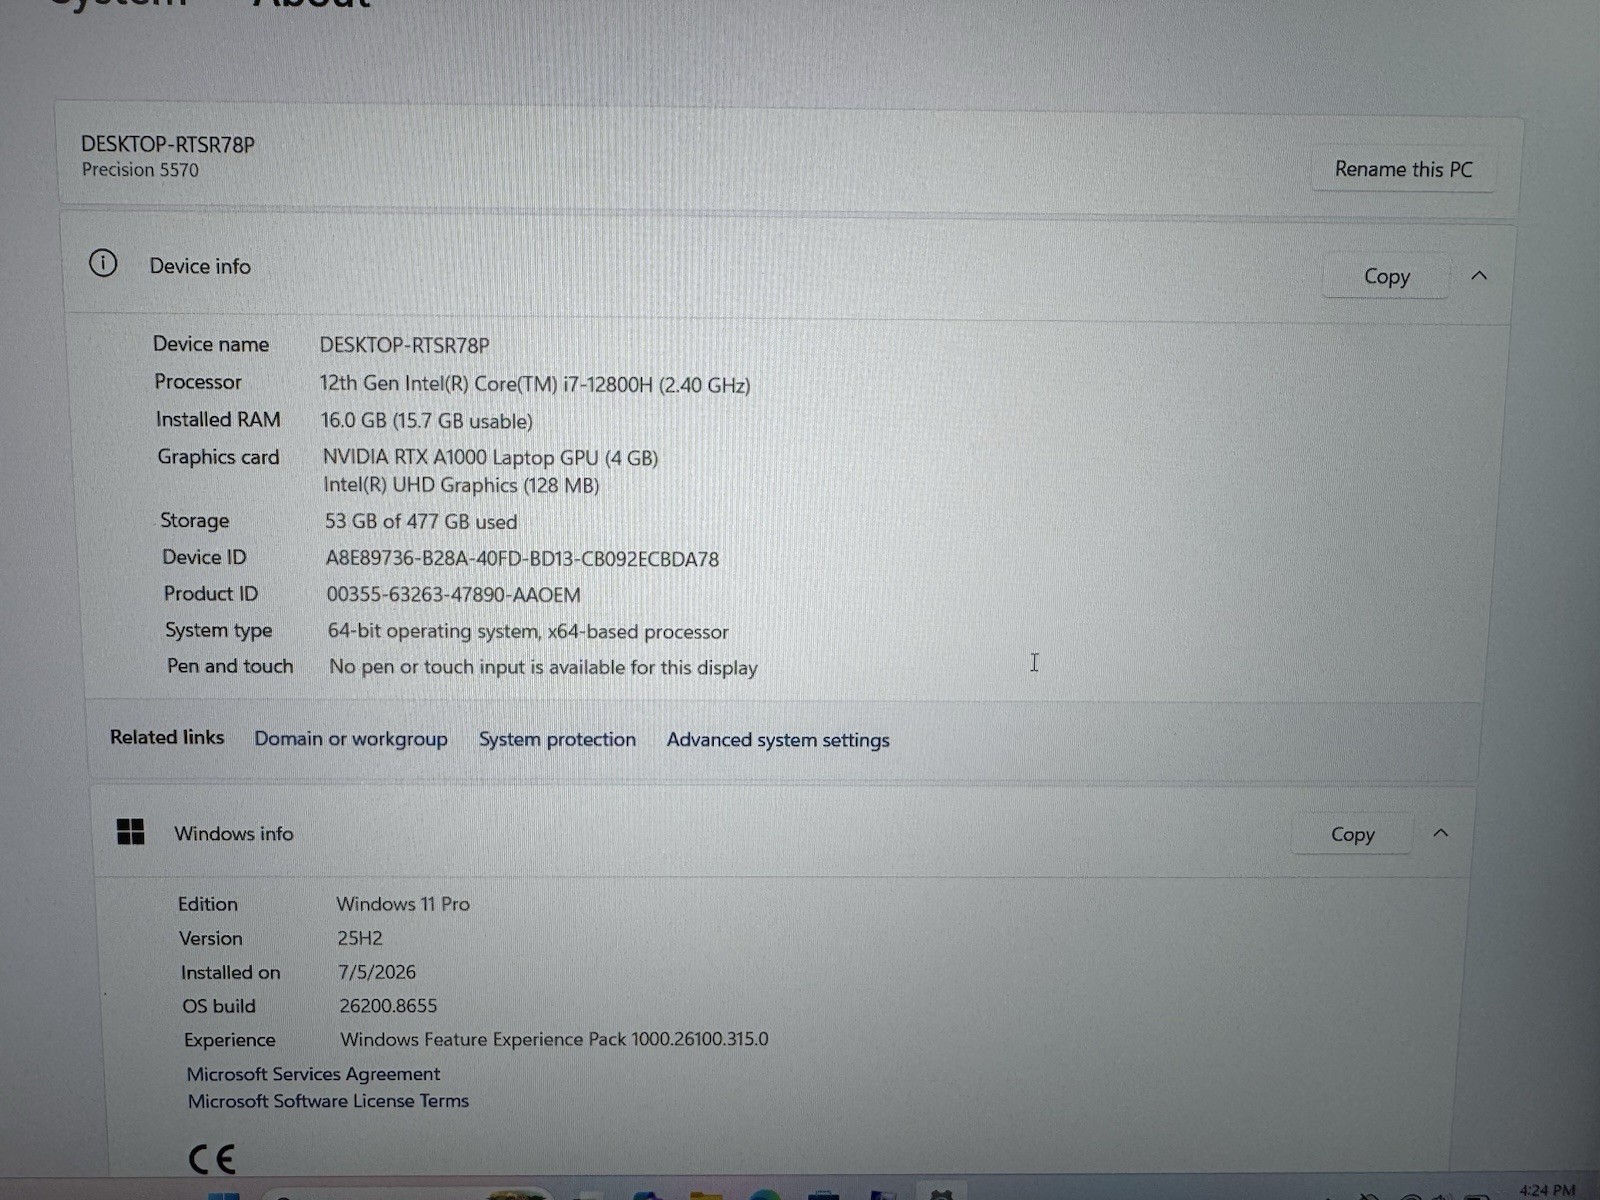Copy the Windows info details
The height and width of the screenshot is (1200, 1600).
pos(1352,834)
